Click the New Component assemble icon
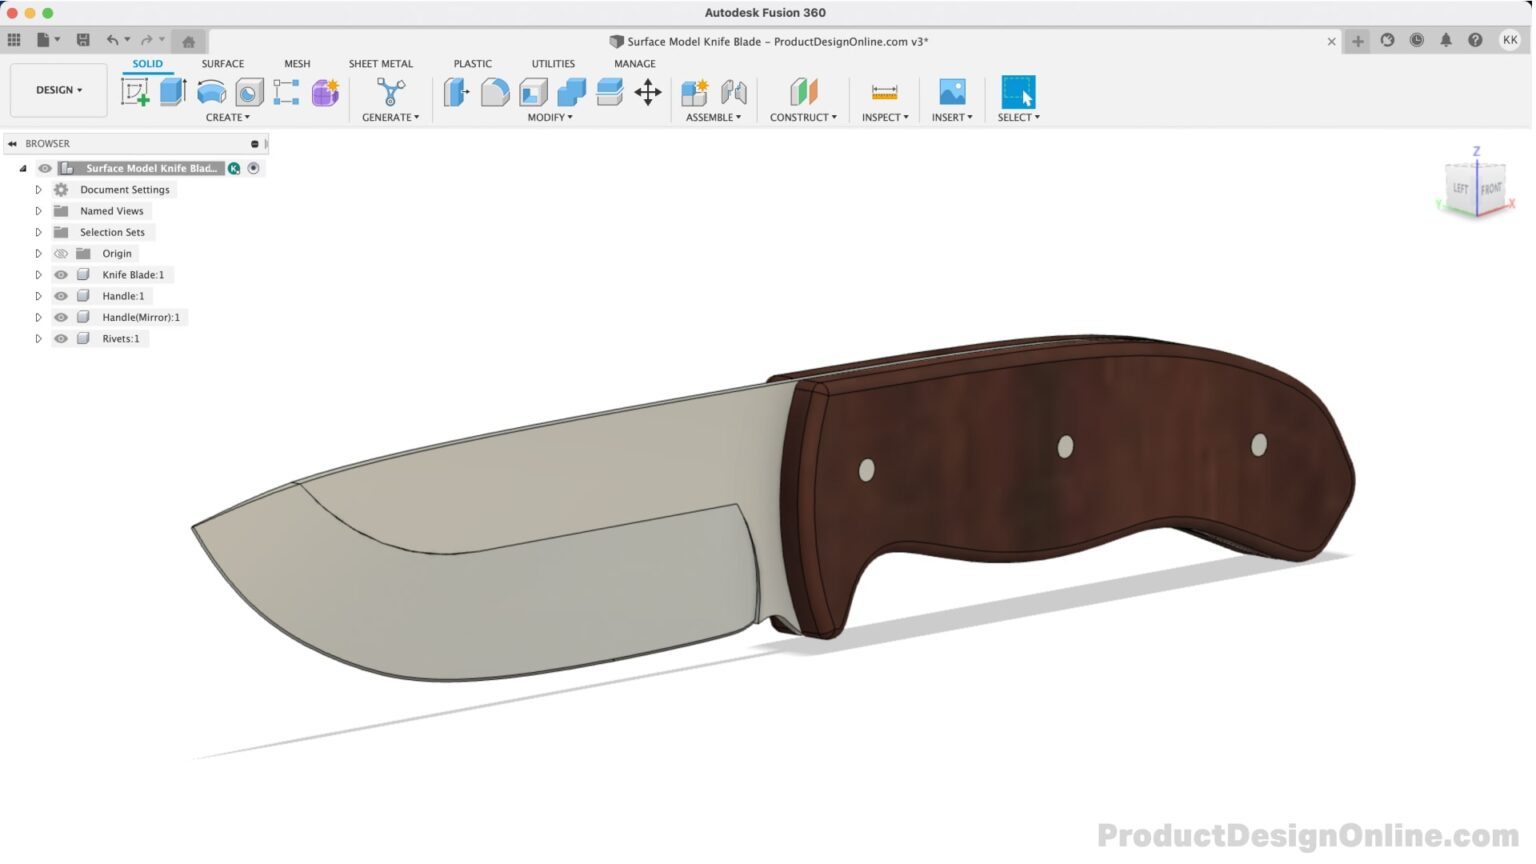1536x864 pixels. 694,92
